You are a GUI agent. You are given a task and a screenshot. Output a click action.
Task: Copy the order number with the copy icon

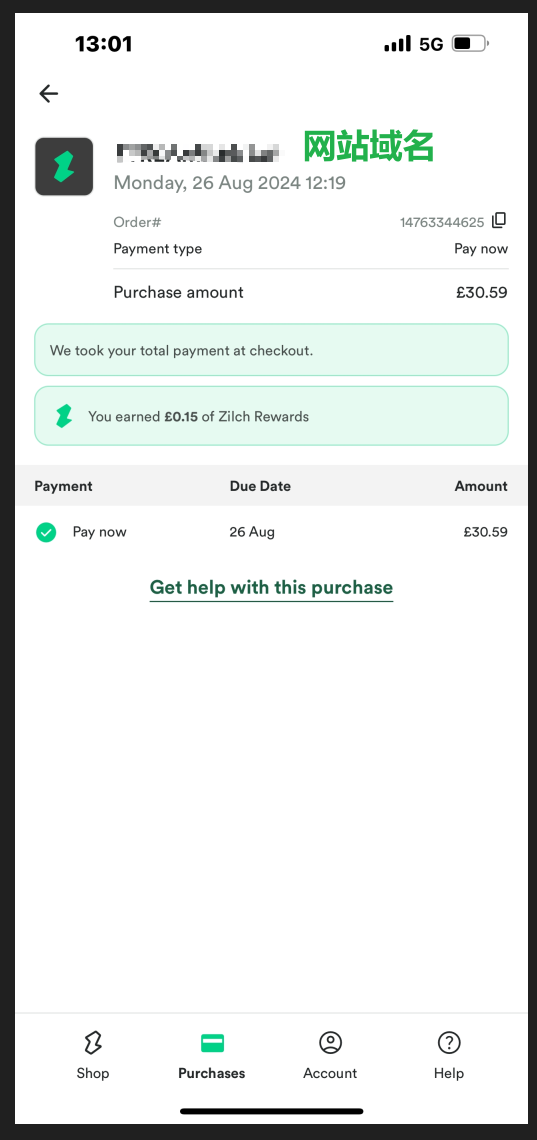click(x=499, y=221)
